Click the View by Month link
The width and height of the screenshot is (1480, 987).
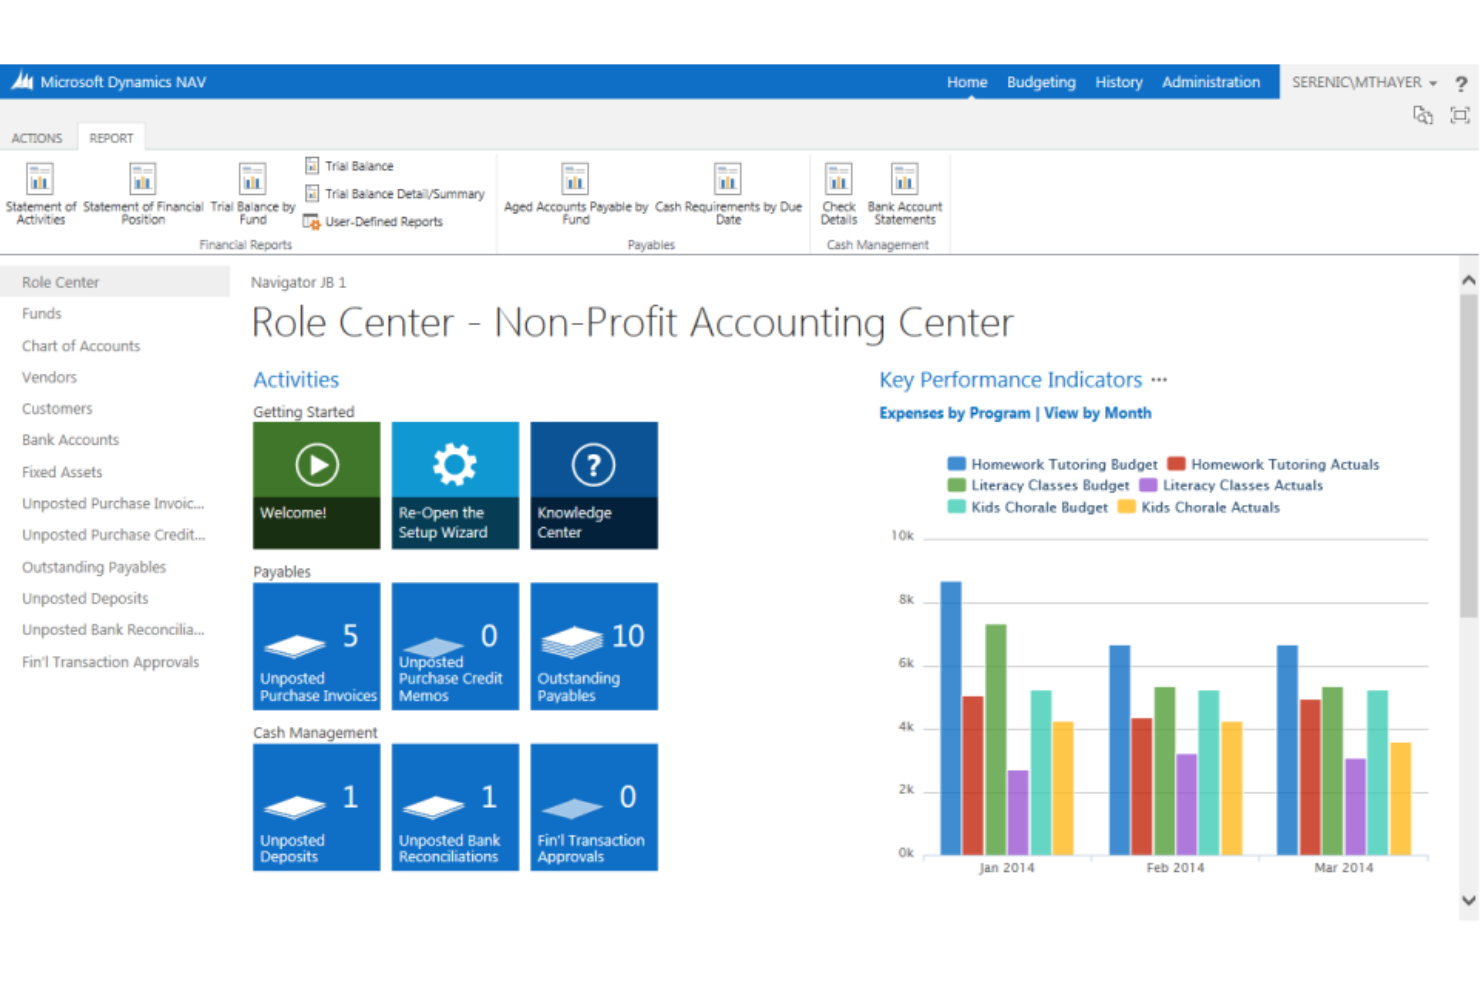click(1097, 412)
